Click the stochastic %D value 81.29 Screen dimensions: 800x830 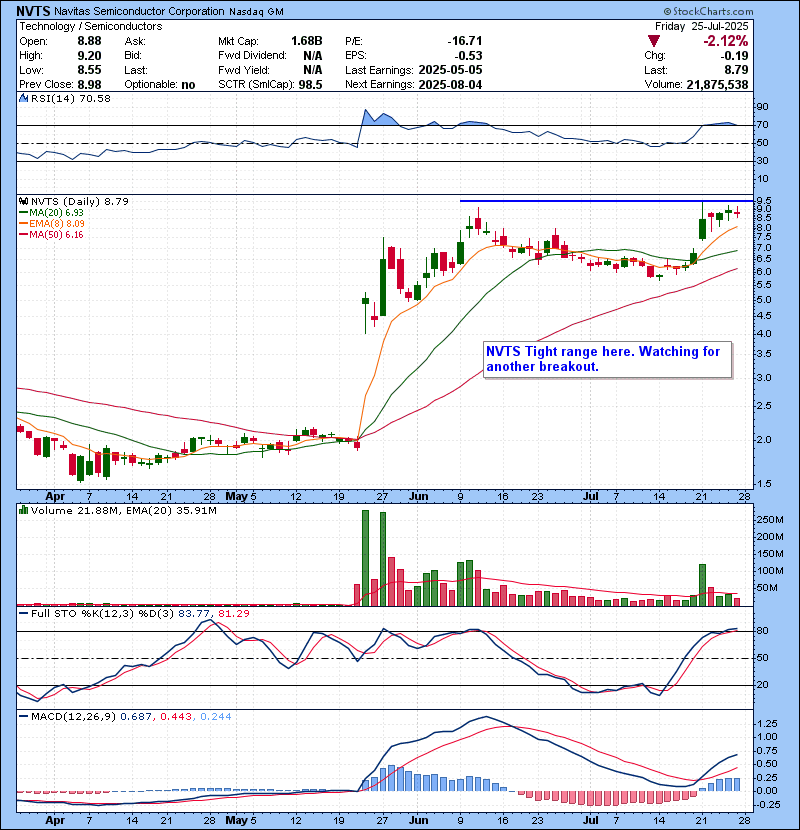(x=233, y=614)
